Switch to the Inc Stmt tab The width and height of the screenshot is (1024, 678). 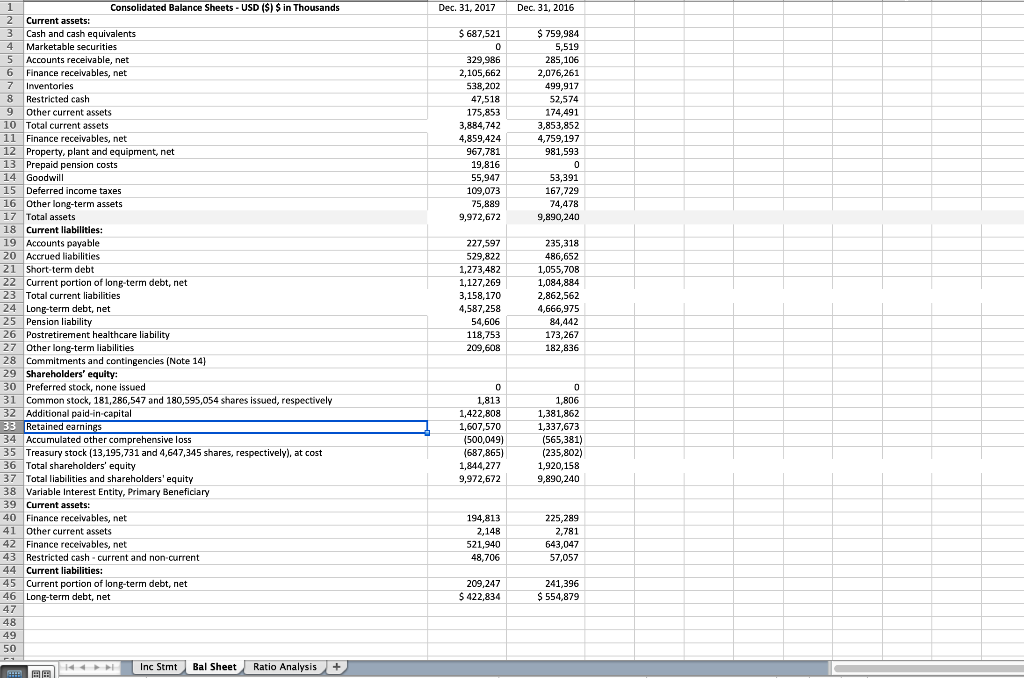point(158,666)
